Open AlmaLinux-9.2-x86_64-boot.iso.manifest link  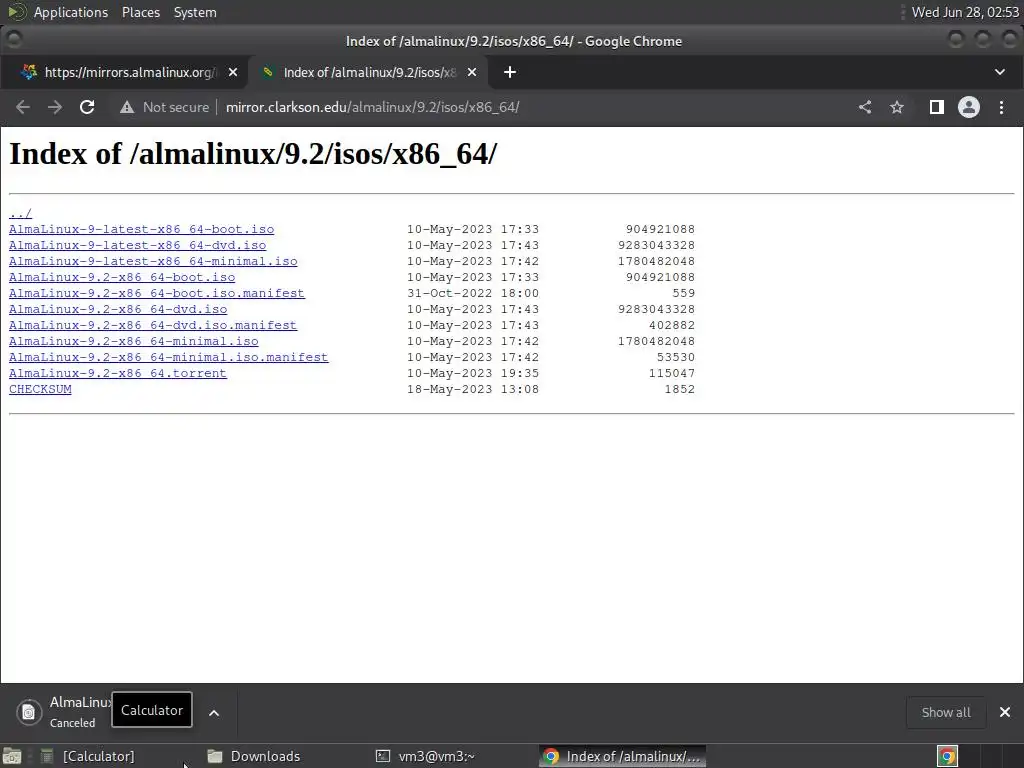[157, 293]
